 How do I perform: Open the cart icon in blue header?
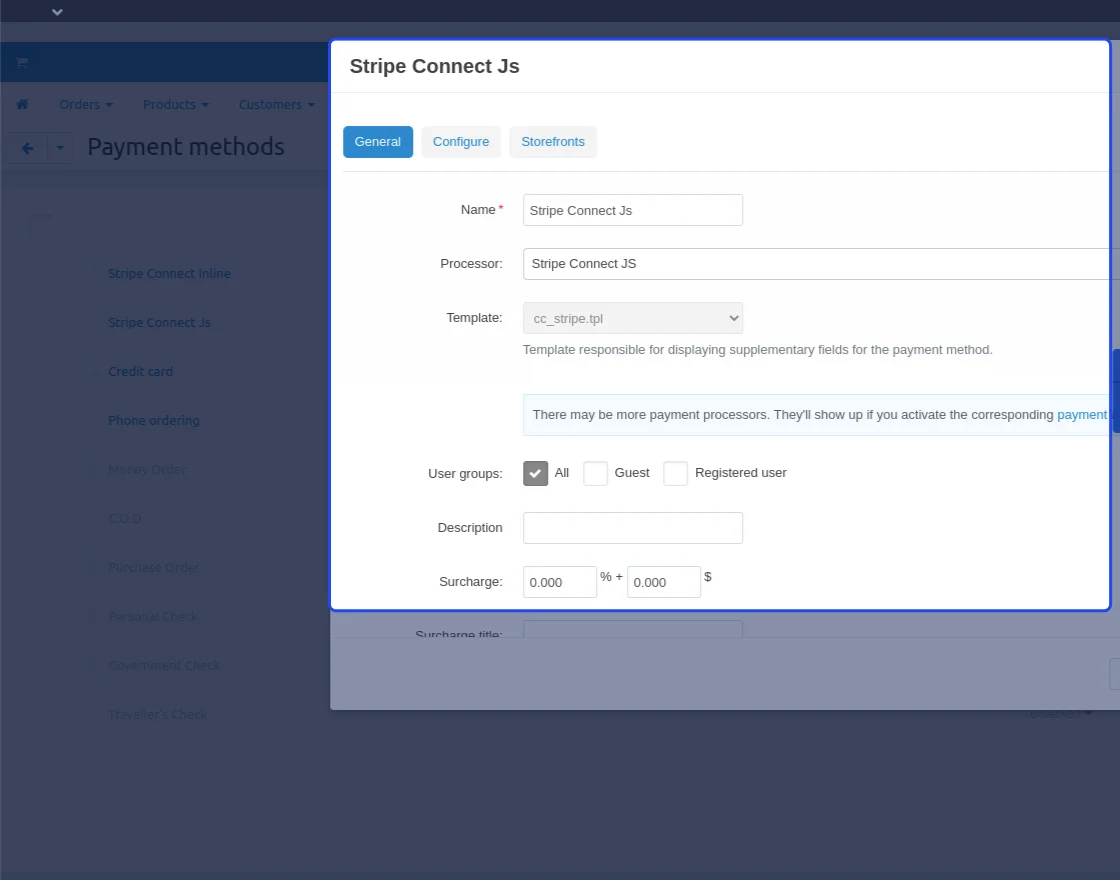21,62
